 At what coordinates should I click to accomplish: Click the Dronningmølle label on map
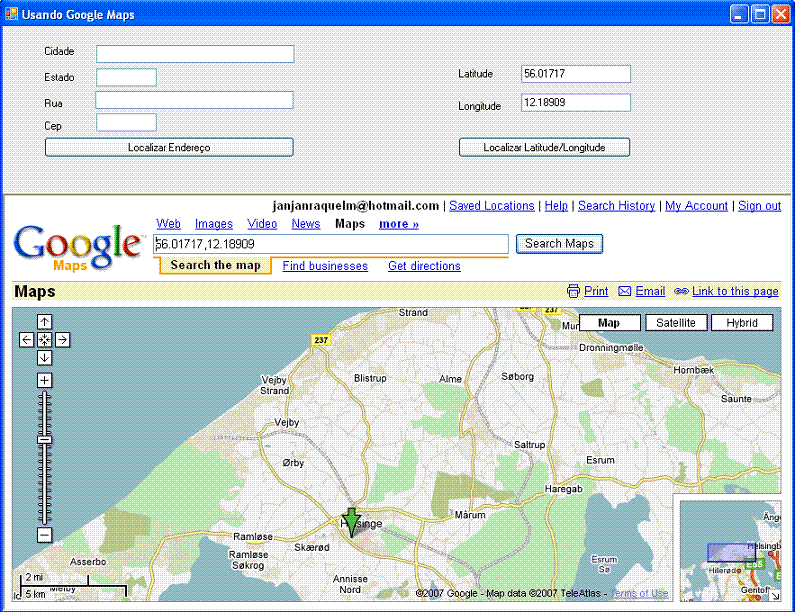coord(611,347)
